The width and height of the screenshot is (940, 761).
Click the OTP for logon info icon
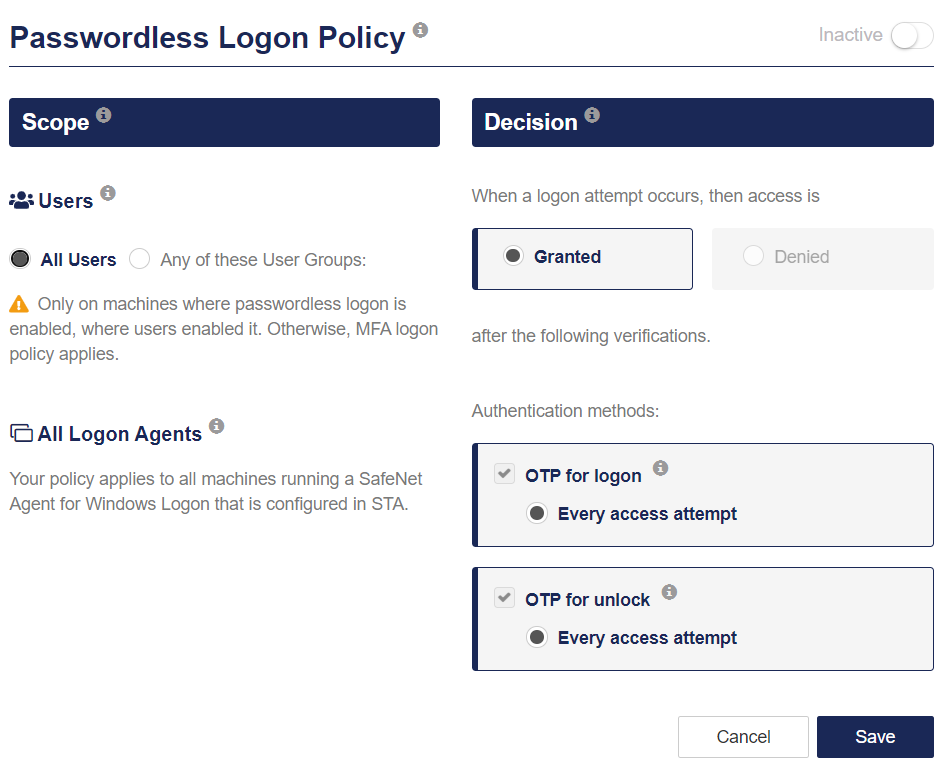[x=660, y=467]
